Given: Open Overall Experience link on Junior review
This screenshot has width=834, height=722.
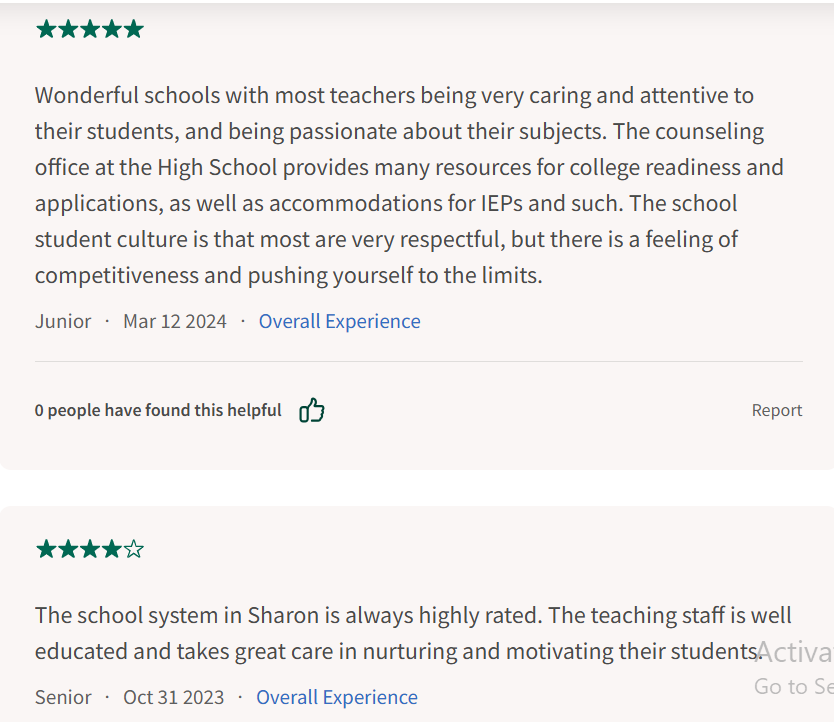Looking at the screenshot, I should click(339, 321).
